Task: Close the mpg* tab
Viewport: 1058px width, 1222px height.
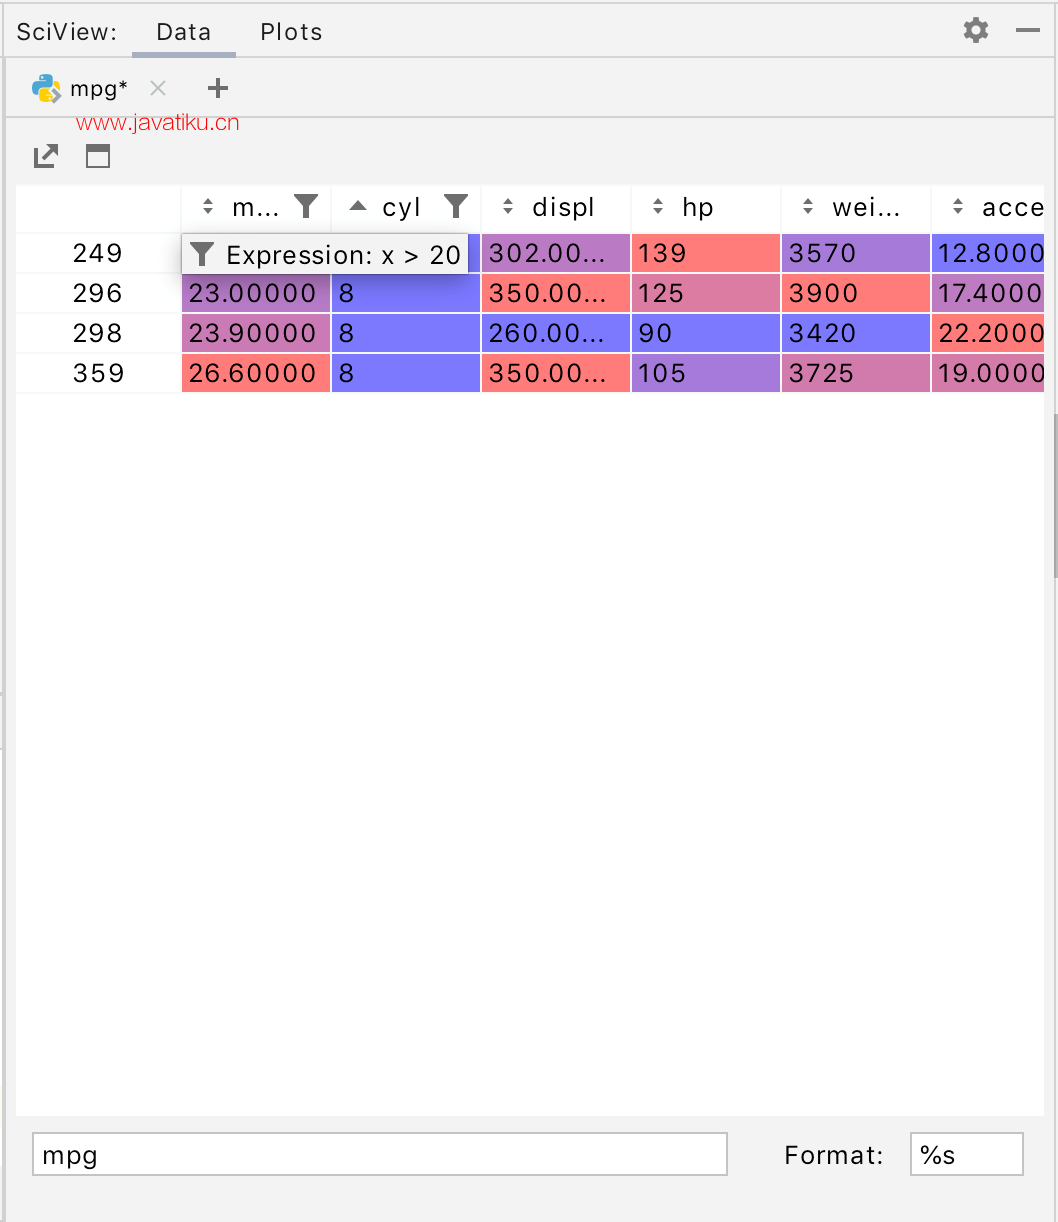Action: pyautogui.click(x=157, y=88)
